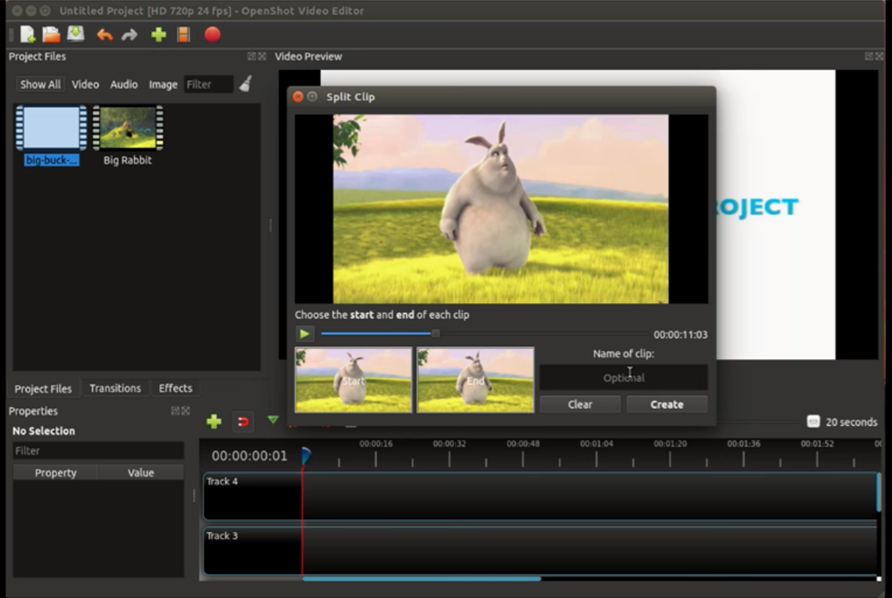This screenshot has width=892, height=598.
Task: Click the End thumbnail button
Action: pos(476,380)
